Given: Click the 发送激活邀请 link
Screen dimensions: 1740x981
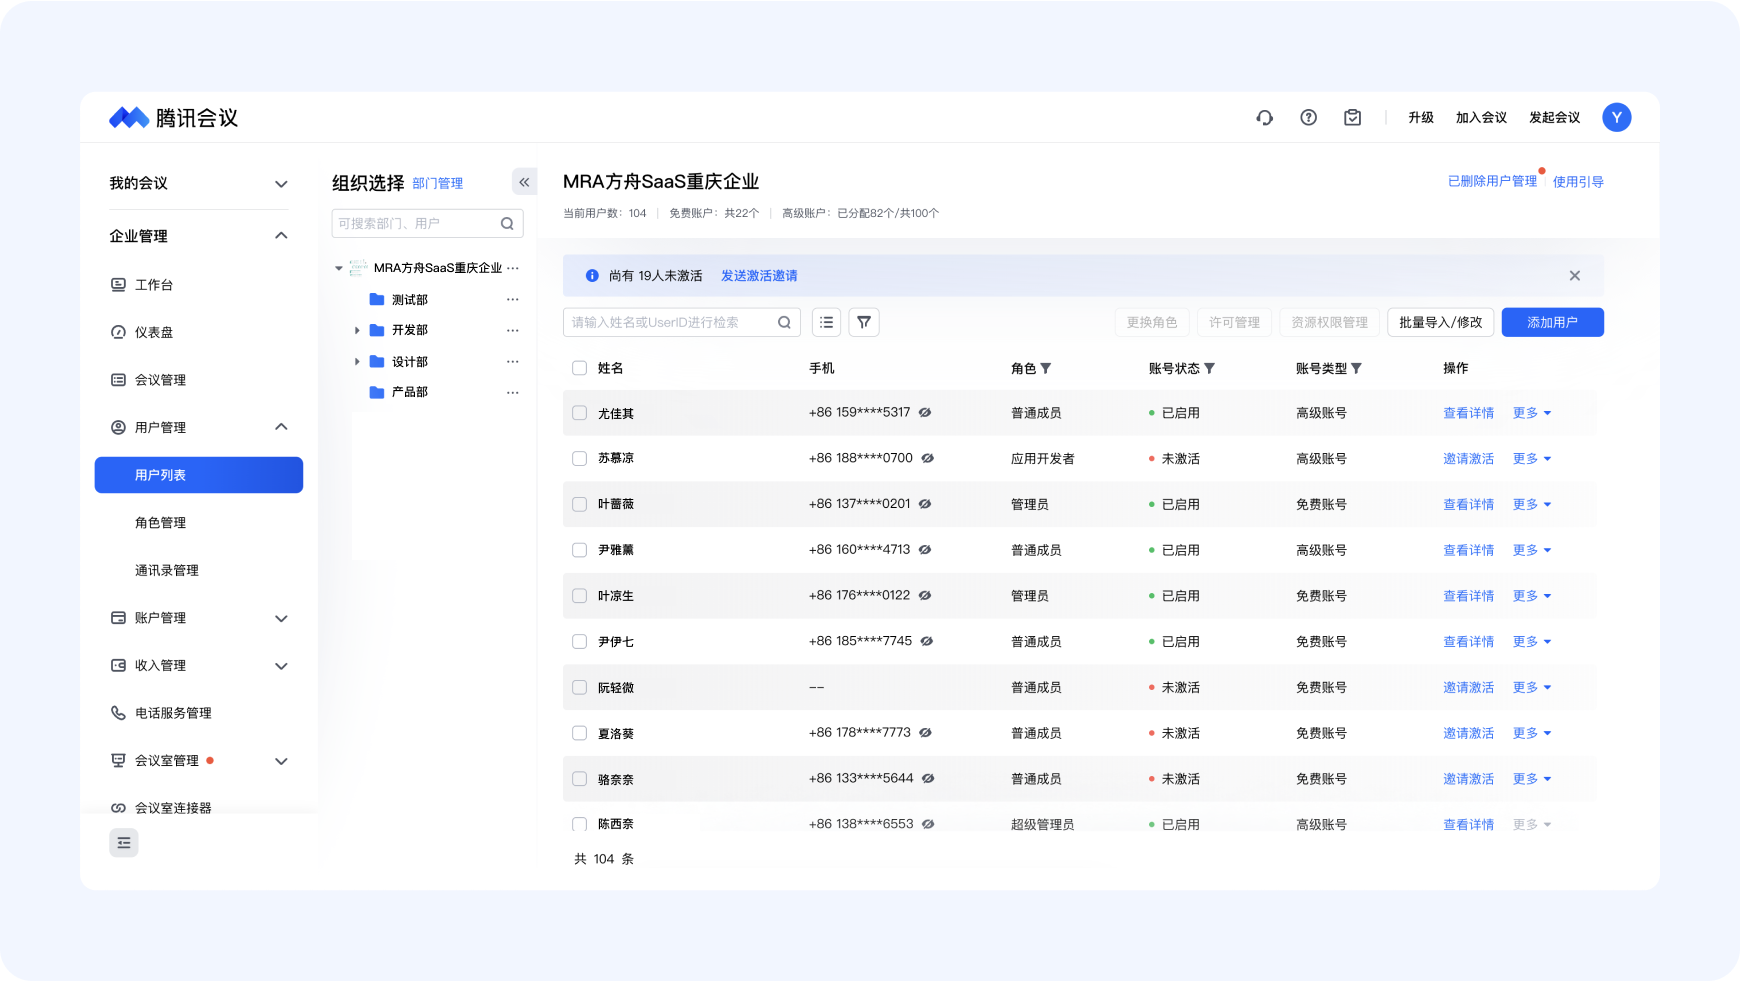Looking at the screenshot, I should click(x=759, y=276).
